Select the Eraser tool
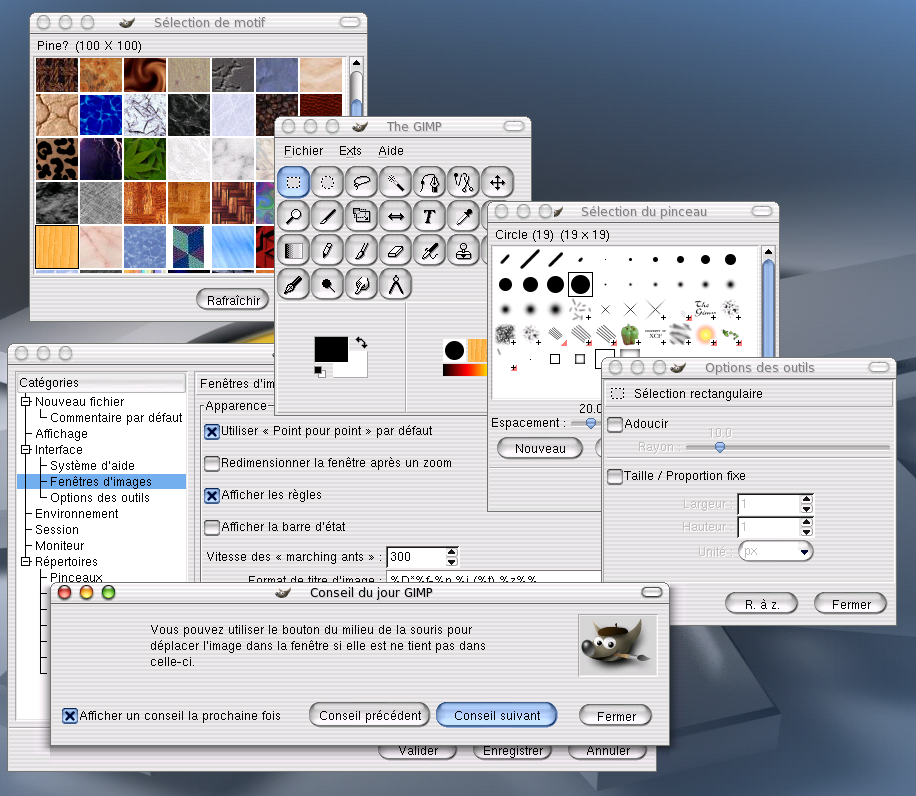This screenshot has width=916, height=796. point(395,251)
